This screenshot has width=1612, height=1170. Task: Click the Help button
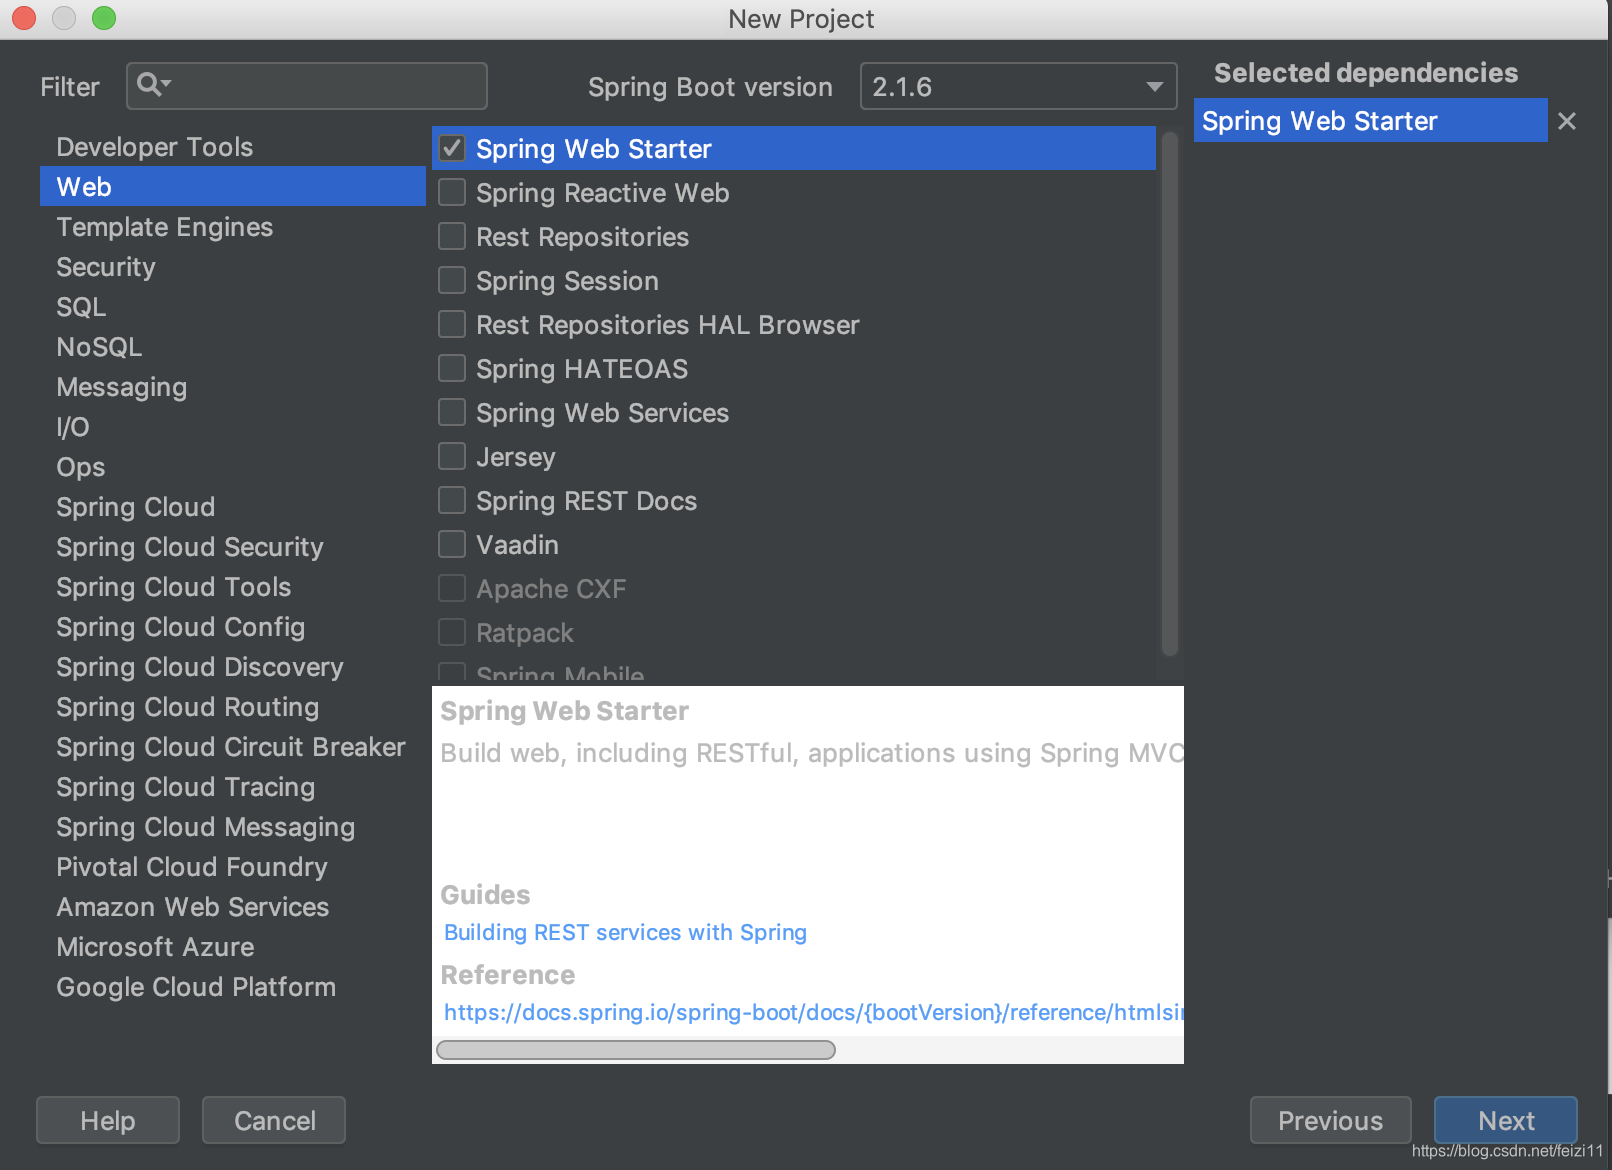click(x=108, y=1120)
